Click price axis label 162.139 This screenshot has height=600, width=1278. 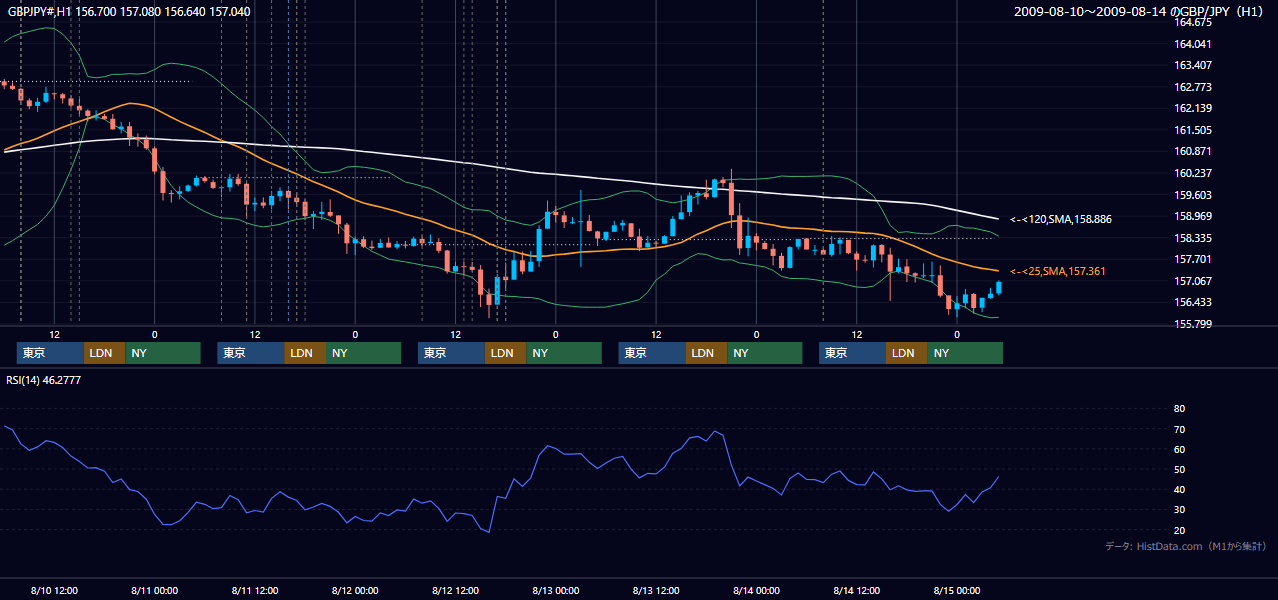coord(1193,108)
